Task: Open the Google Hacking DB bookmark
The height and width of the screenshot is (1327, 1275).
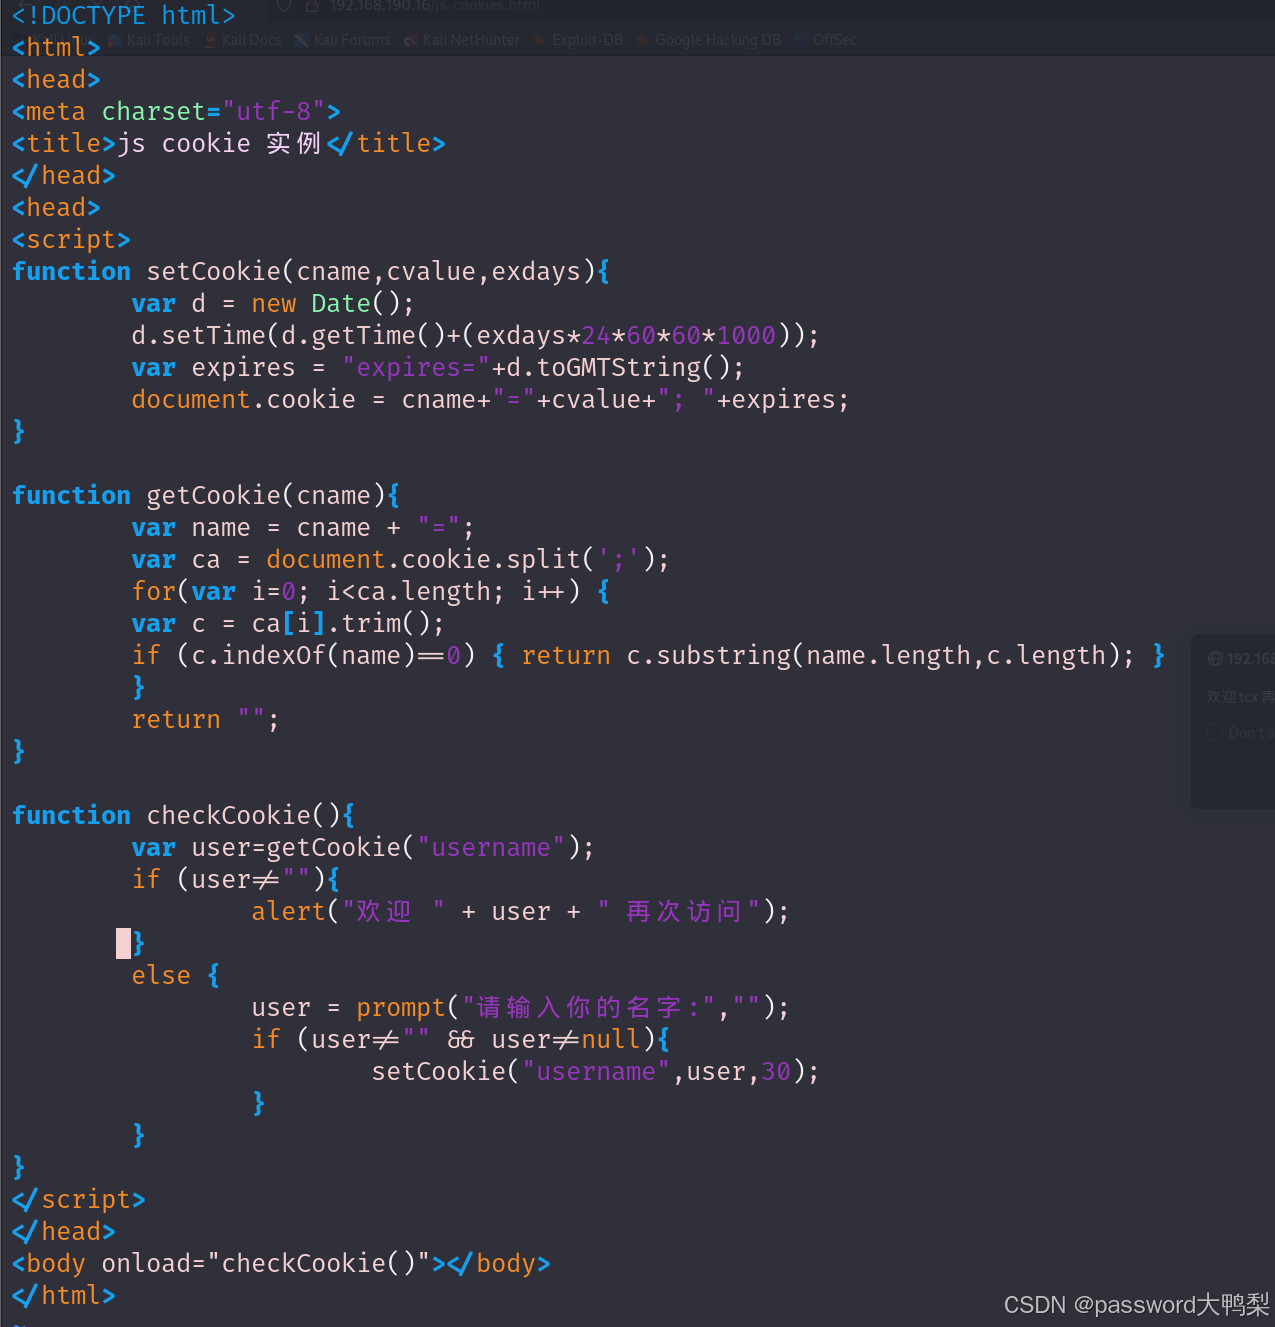Action: click(709, 40)
